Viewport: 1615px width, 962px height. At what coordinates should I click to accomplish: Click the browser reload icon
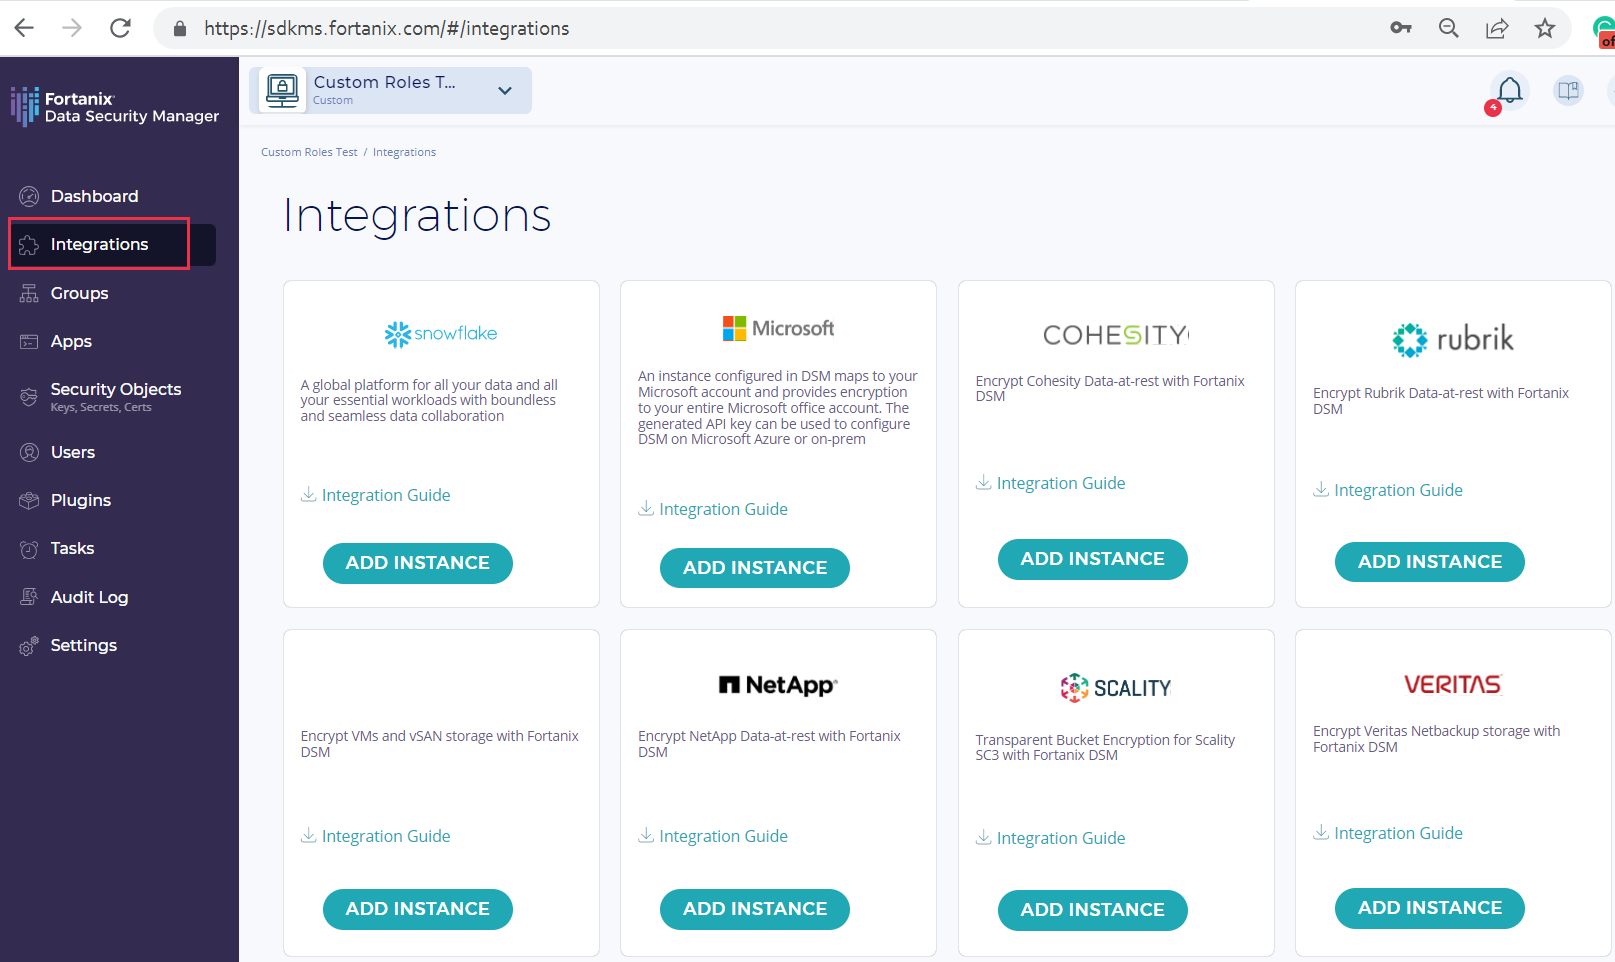120,28
